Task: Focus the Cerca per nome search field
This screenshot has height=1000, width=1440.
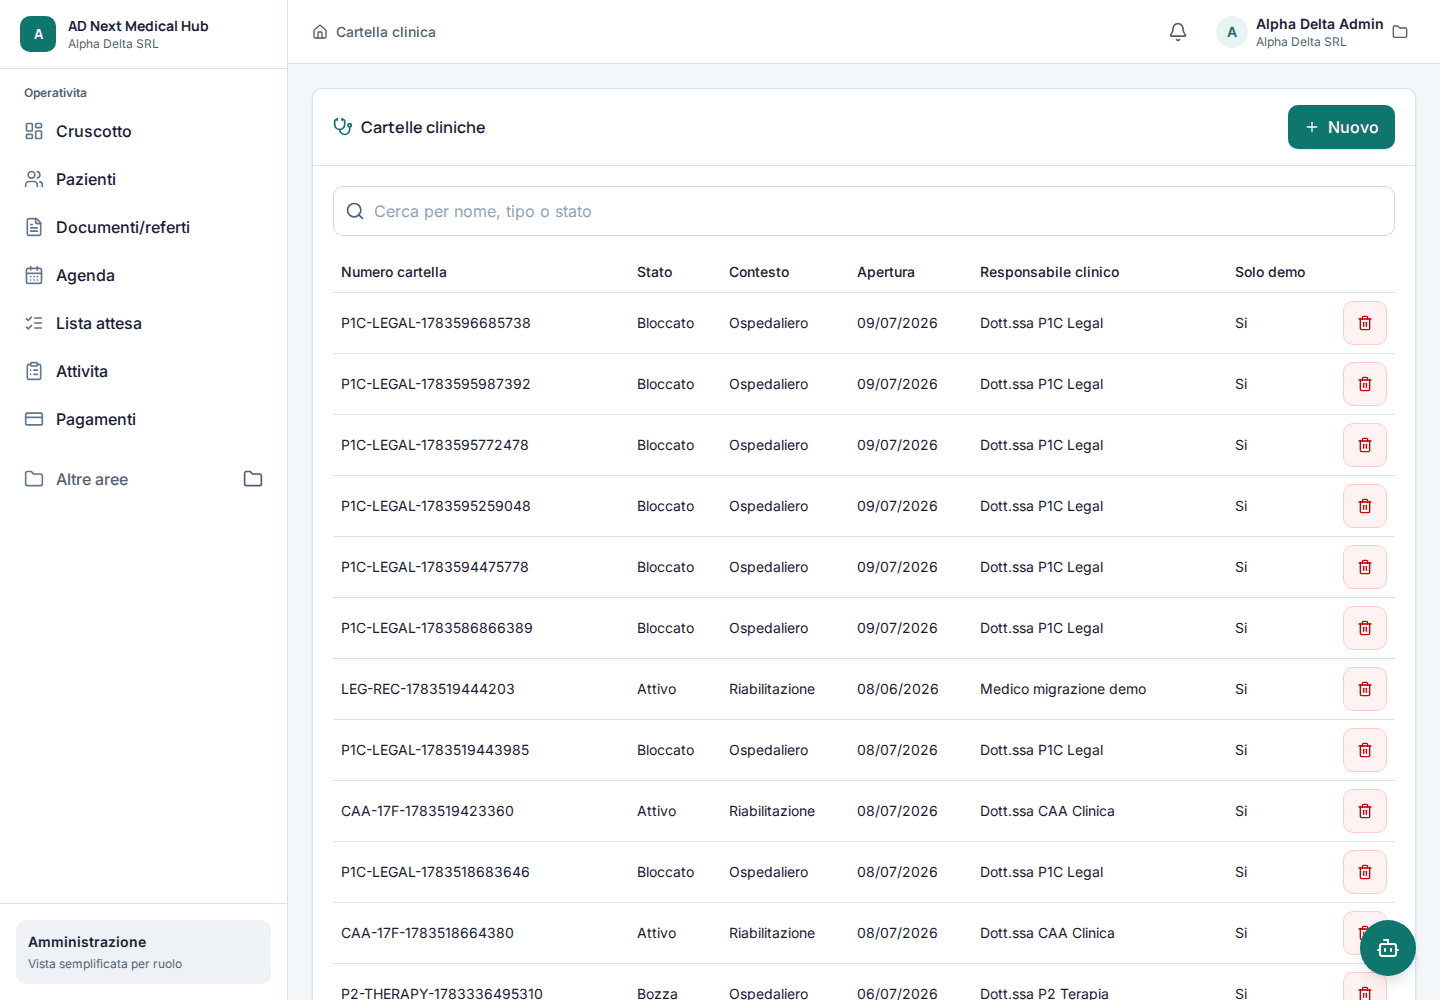Action: pos(864,211)
